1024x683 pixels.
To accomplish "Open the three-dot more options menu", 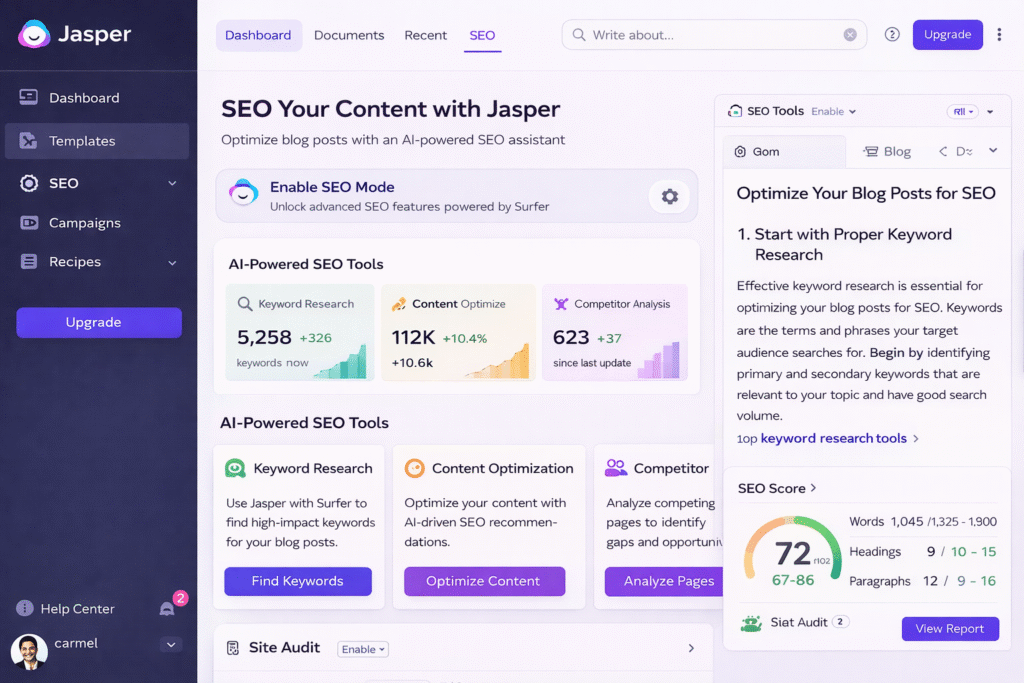I will (x=999, y=35).
